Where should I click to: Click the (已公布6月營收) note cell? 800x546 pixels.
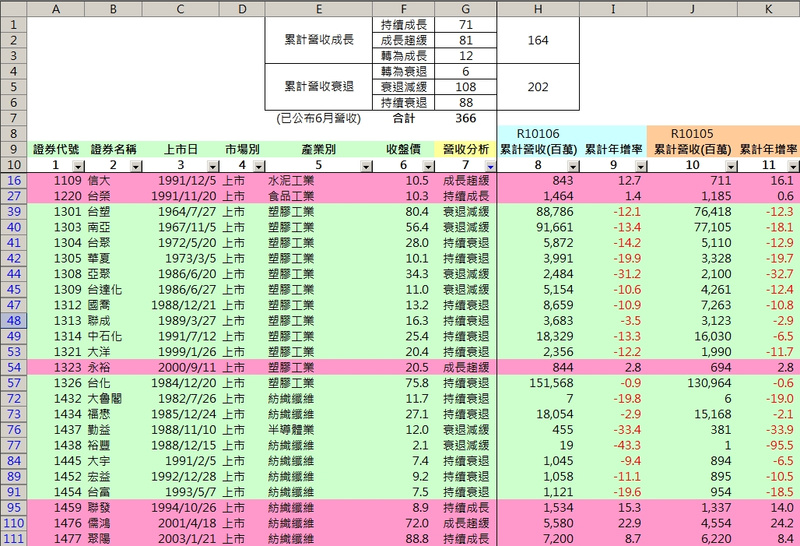[x=319, y=118]
